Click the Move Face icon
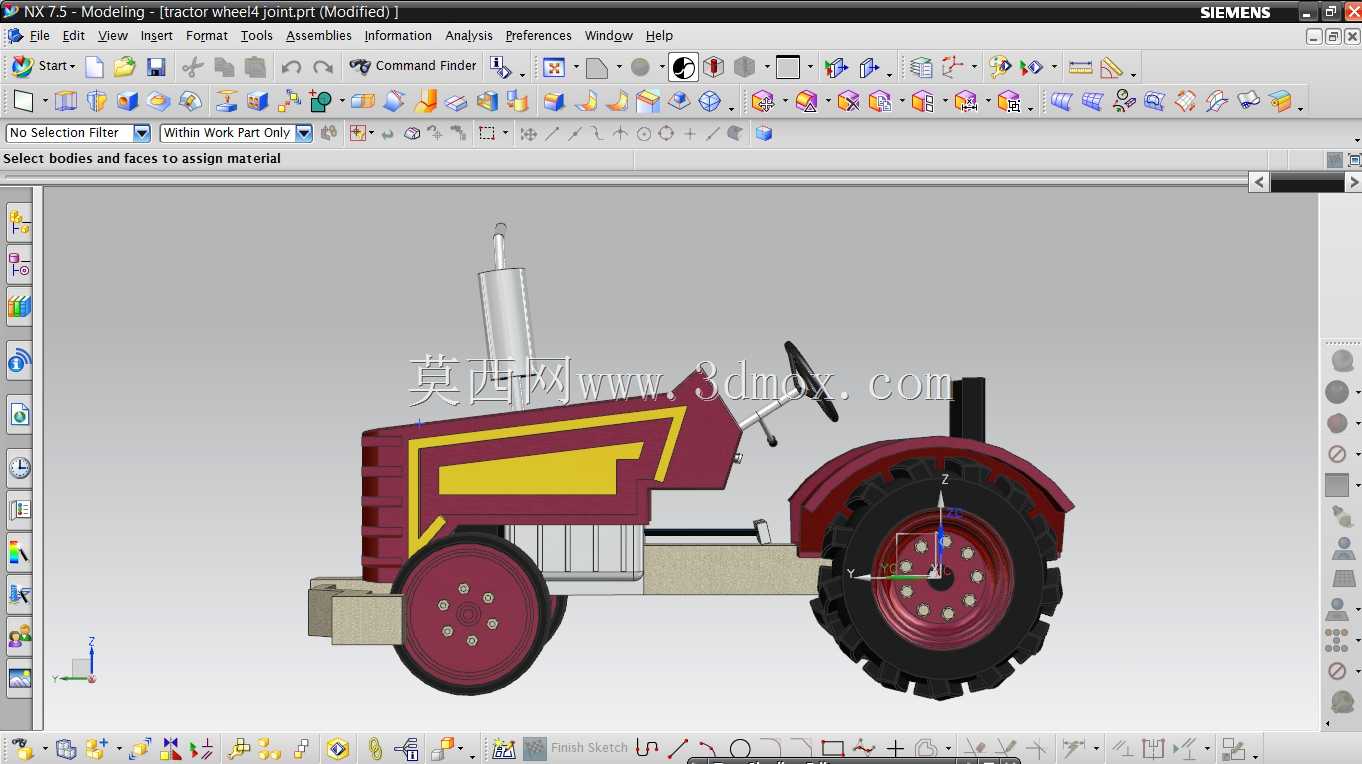The height and width of the screenshot is (764, 1362). point(763,101)
